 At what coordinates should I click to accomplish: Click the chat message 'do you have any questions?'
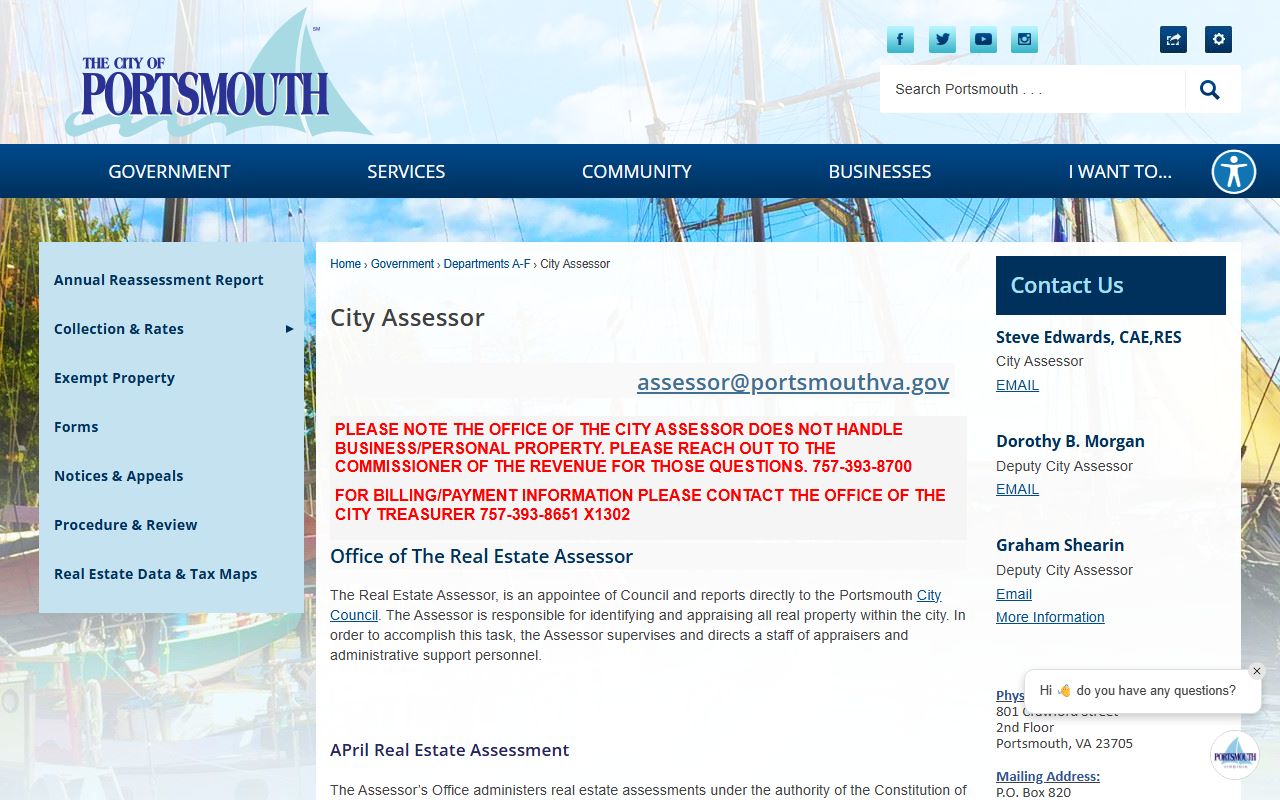(x=1156, y=690)
